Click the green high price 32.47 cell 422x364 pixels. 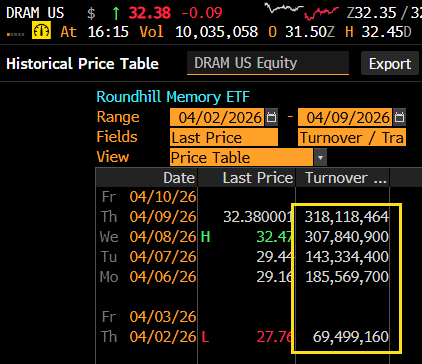[x=275, y=237]
